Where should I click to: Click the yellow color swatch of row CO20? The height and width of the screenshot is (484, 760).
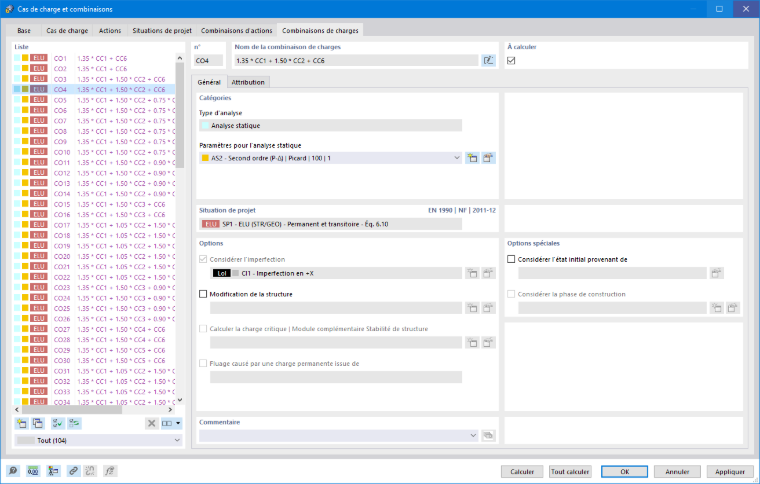pyautogui.click(x=25, y=256)
